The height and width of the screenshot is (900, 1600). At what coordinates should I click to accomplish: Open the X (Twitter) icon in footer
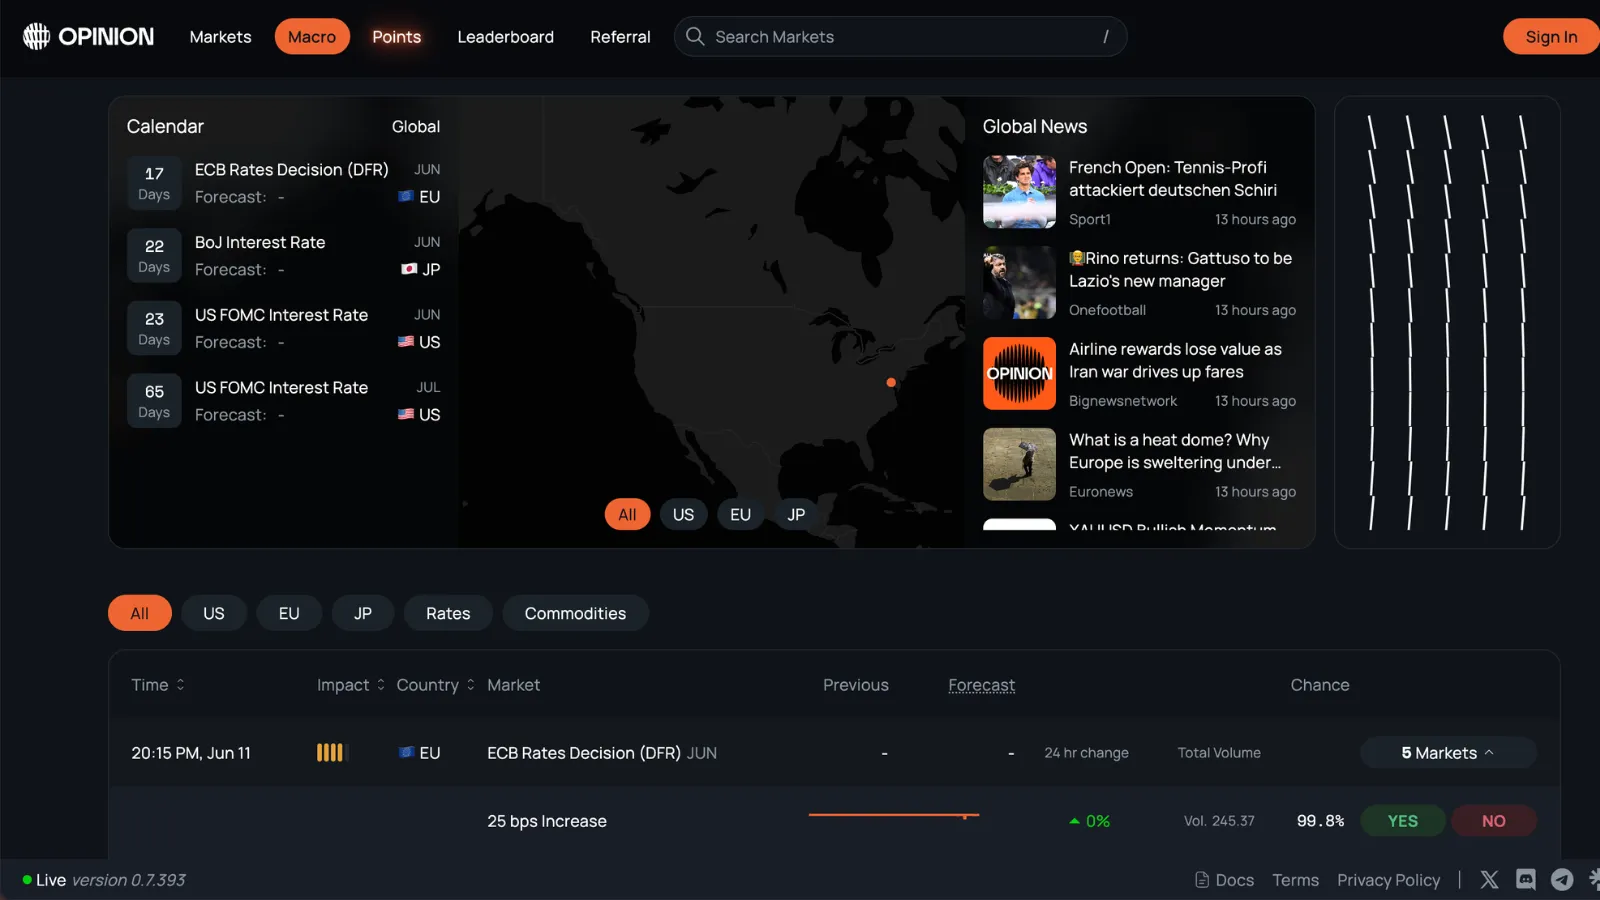point(1489,880)
